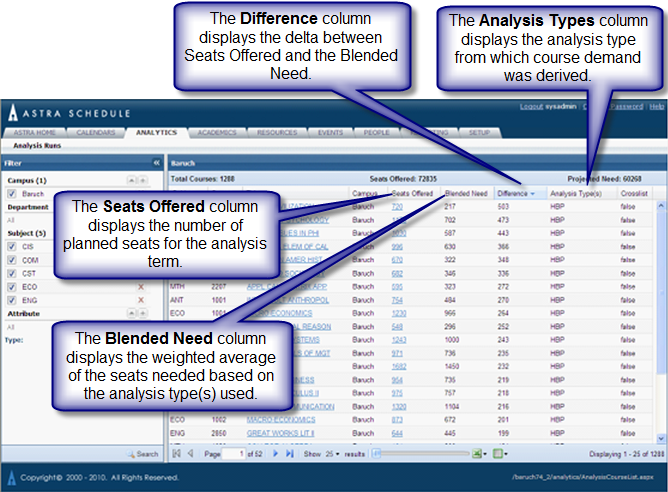The height and width of the screenshot is (492, 668).
Task: Open Seats Offered link 1243
Action: [x=399, y=340]
